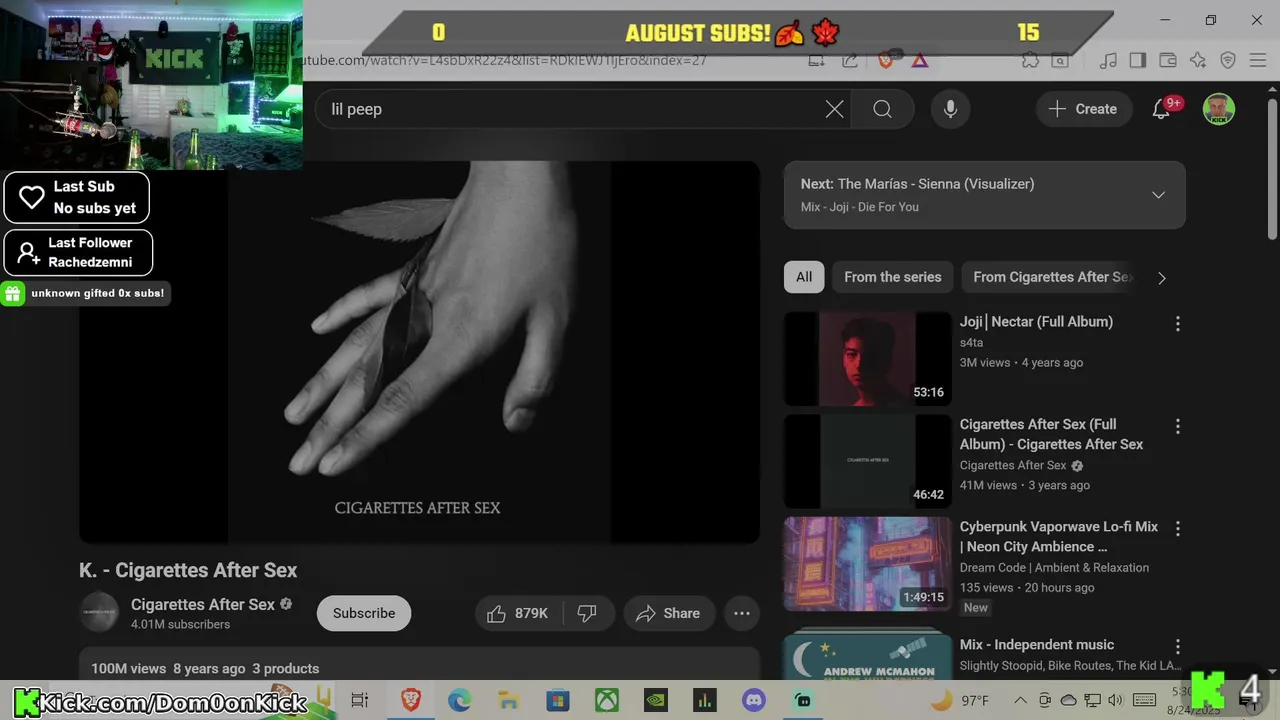The height and width of the screenshot is (720, 1280).
Task: Click the '100M views 8 years ago' description text
Action: tap(168, 669)
